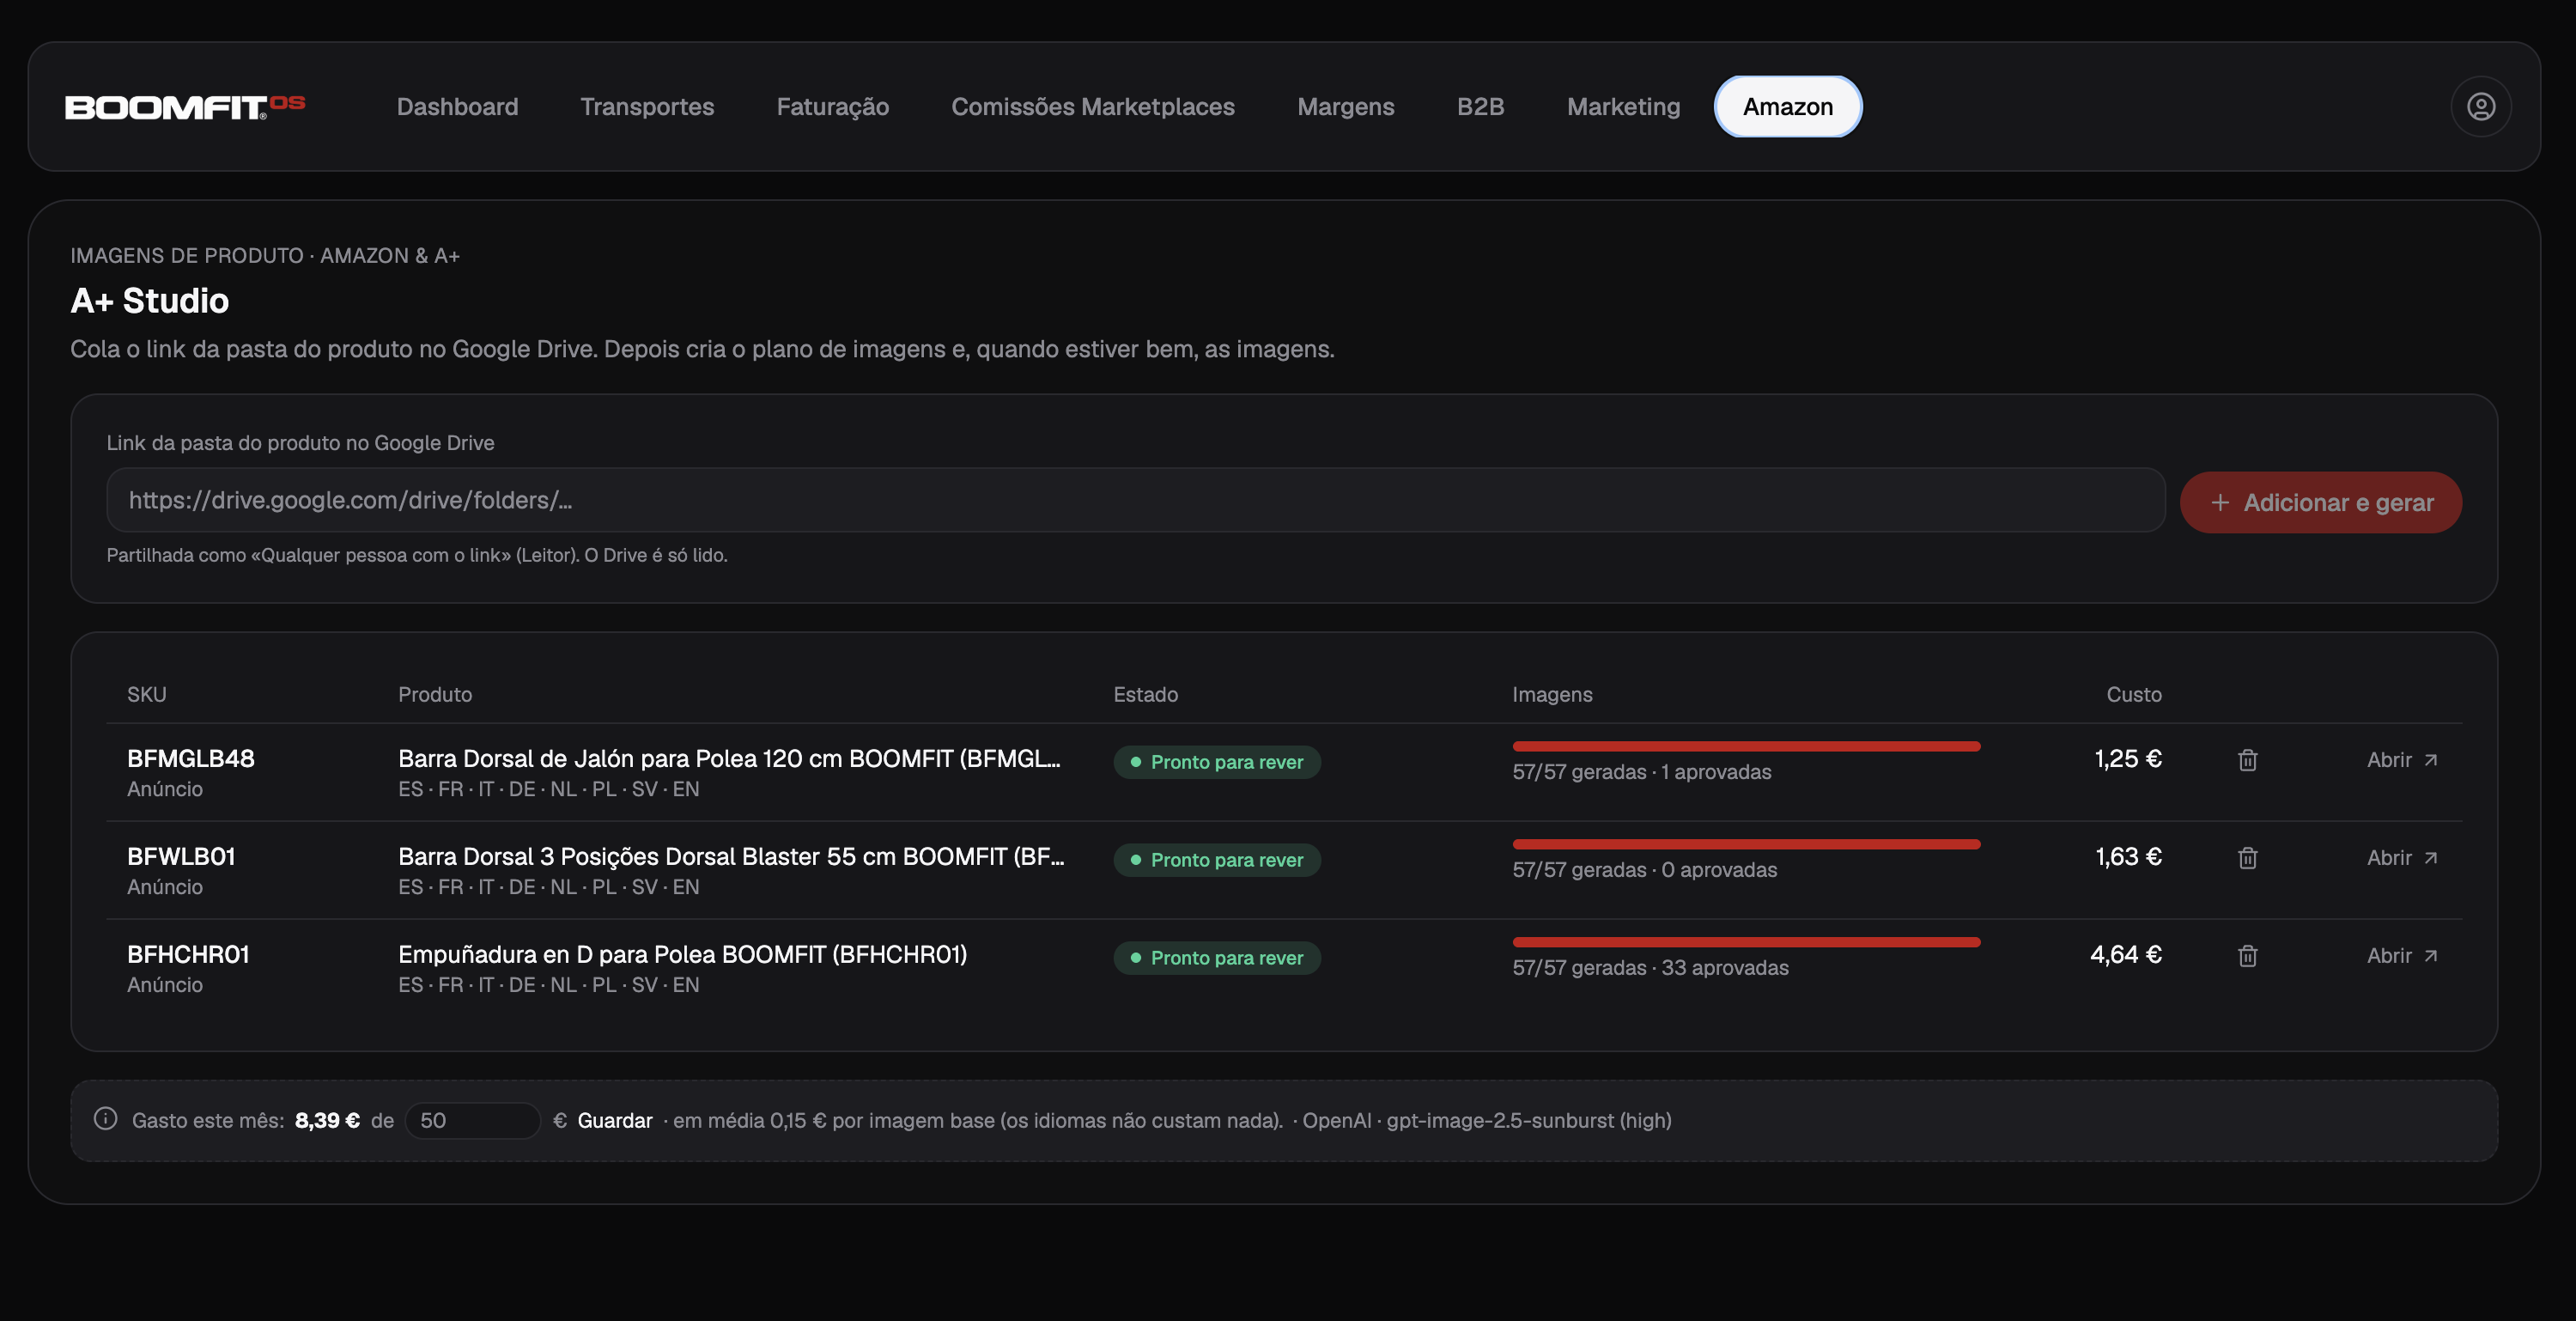The image size is (2576, 1321).
Task: Click the BFHCHR01 Pronto para rever badge
Action: pos(1217,958)
